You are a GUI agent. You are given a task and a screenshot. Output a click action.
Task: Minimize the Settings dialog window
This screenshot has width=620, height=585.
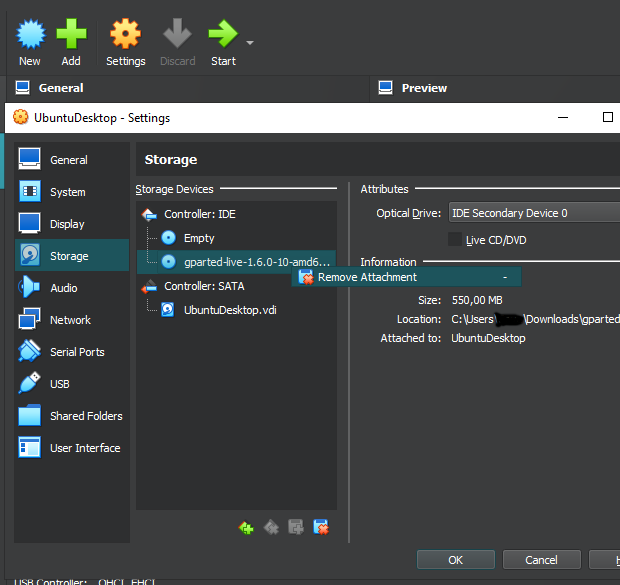tap(563, 117)
